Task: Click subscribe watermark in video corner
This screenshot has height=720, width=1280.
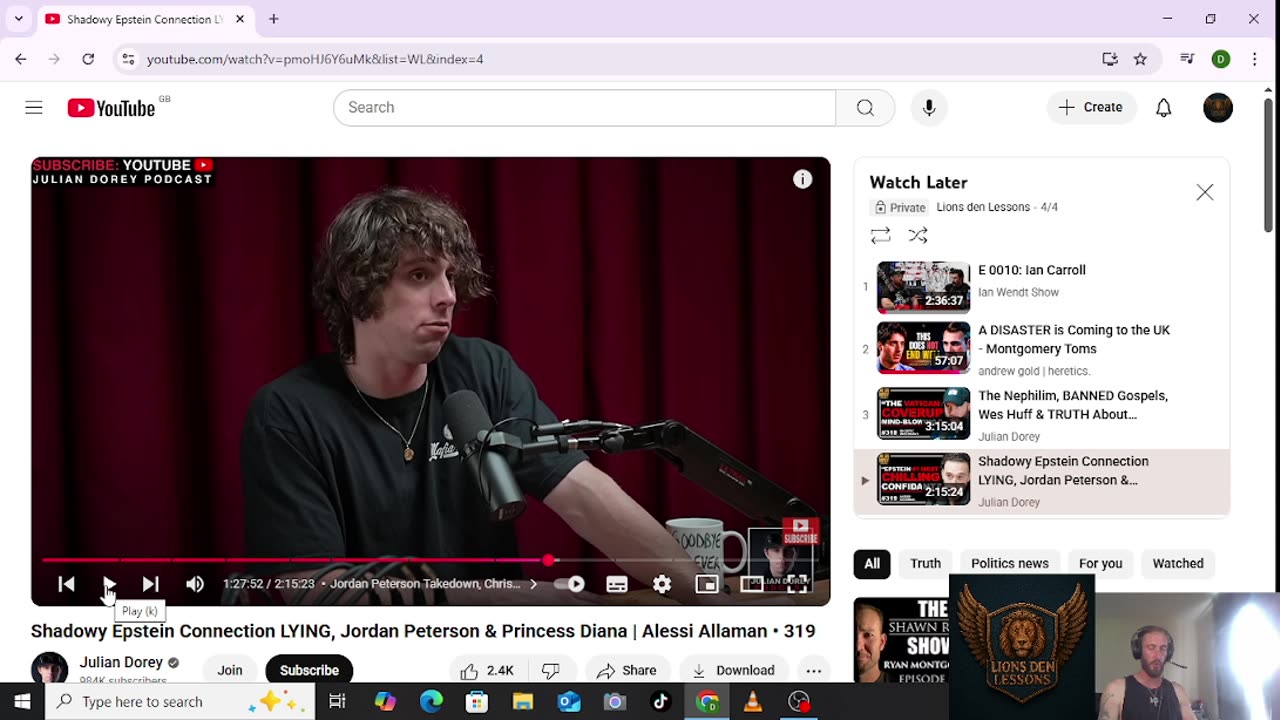Action: [x=782, y=560]
